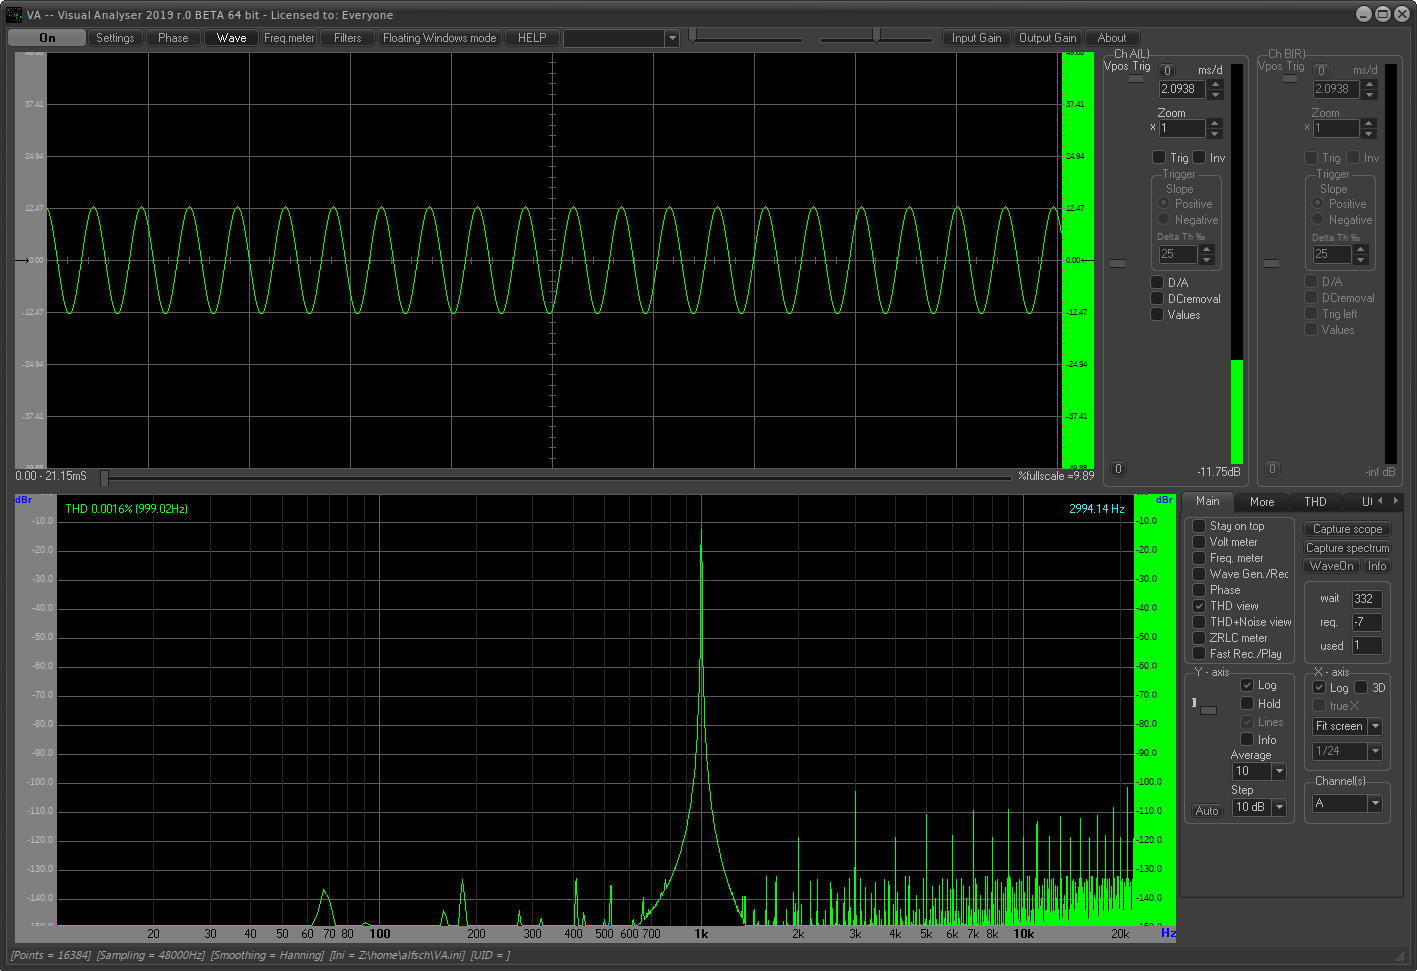This screenshot has height=971, width=1417.
Task: Click the Capture spectrum button
Action: (x=1347, y=548)
